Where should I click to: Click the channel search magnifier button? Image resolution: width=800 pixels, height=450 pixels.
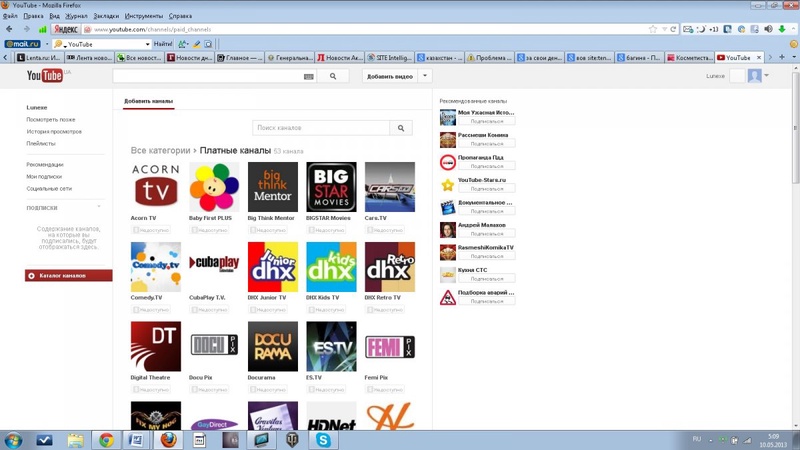coord(401,128)
